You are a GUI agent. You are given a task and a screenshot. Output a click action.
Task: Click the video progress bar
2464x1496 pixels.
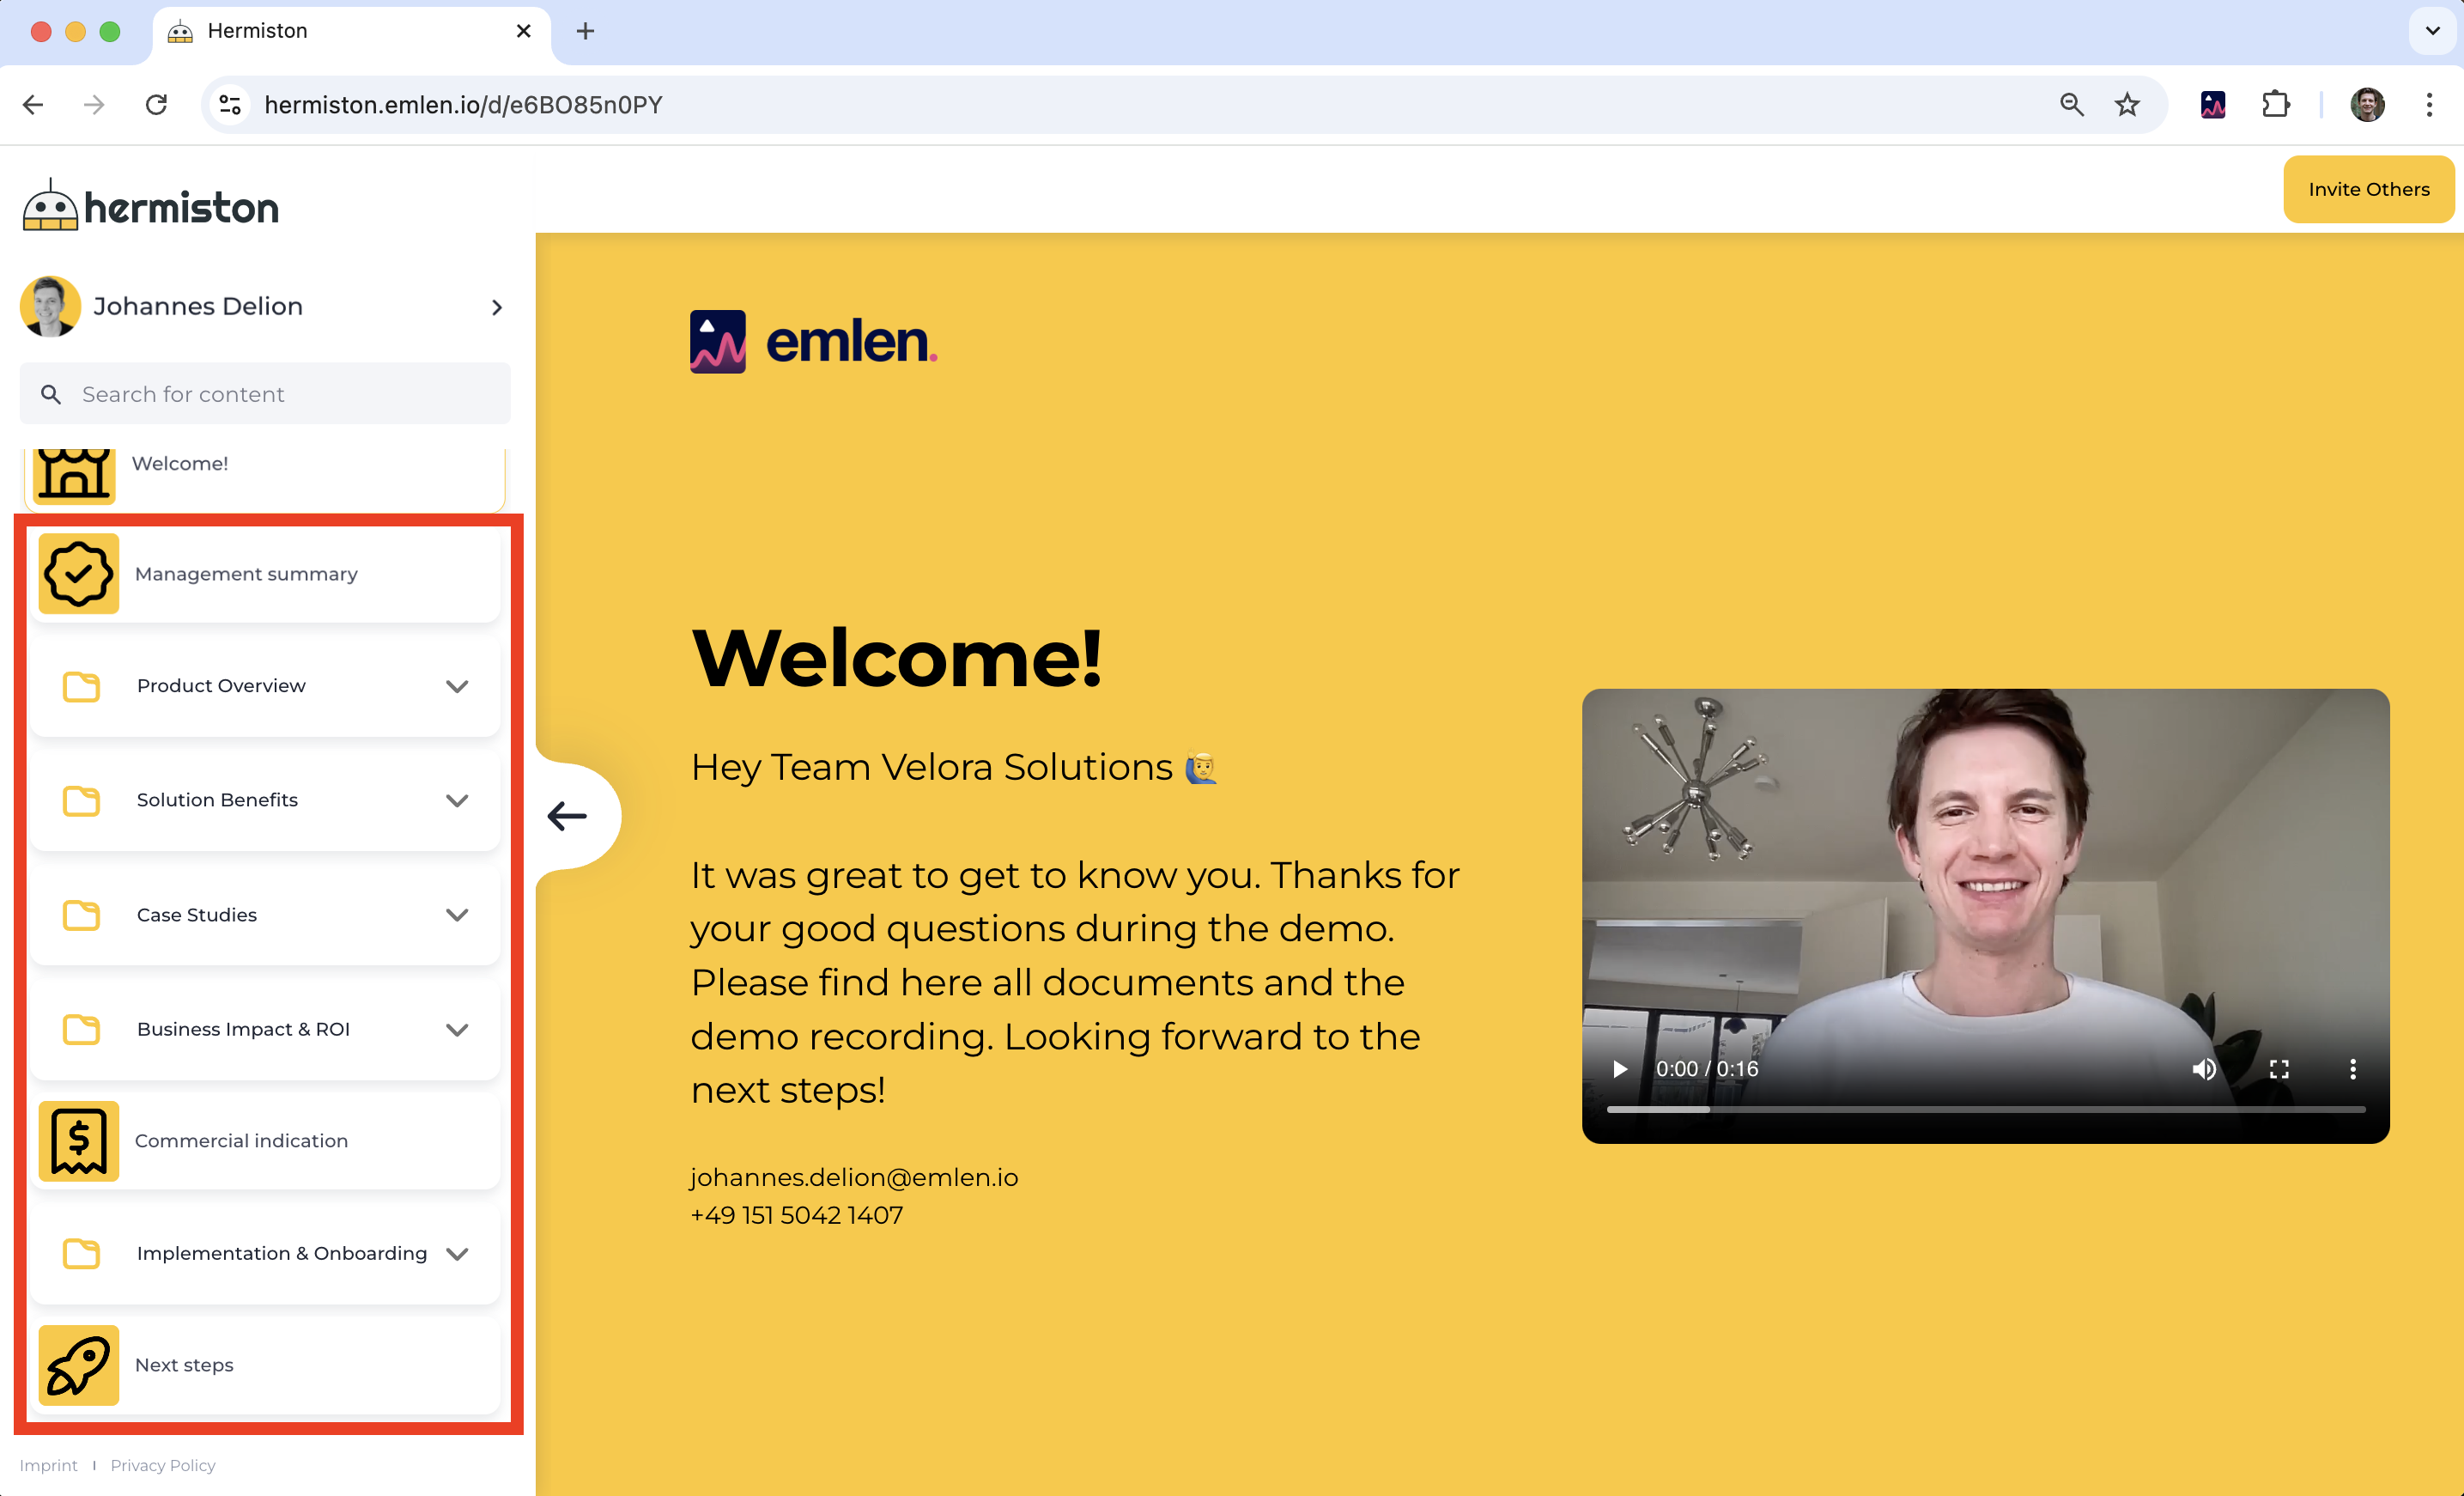pos(1985,1109)
